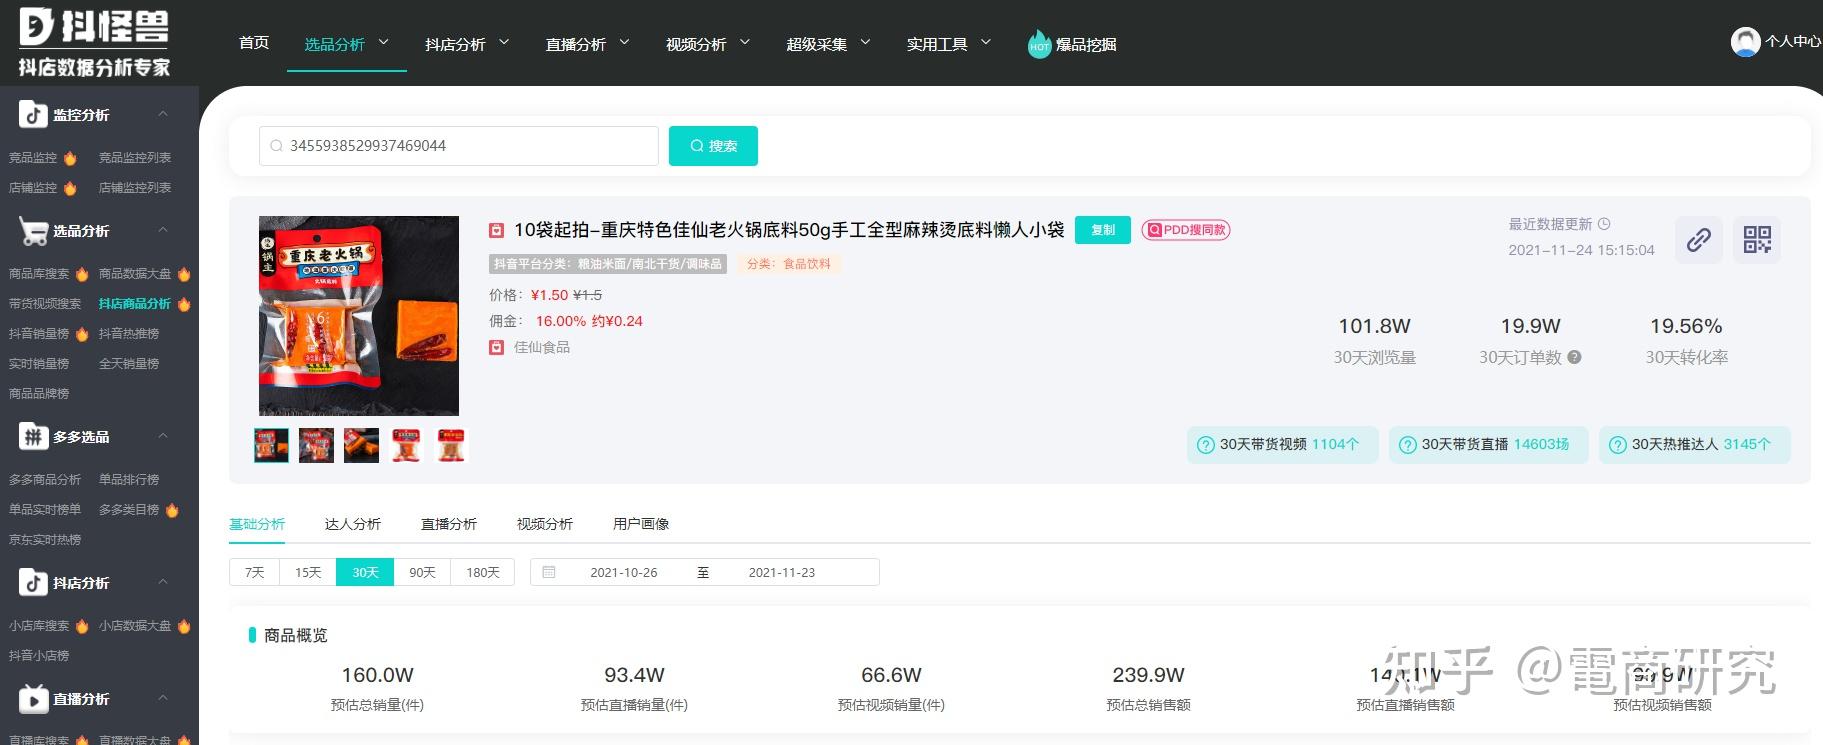The image size is (1823, 745).
Task: Open the user avatar icon for 个人中心
Action: [1745, 42]
